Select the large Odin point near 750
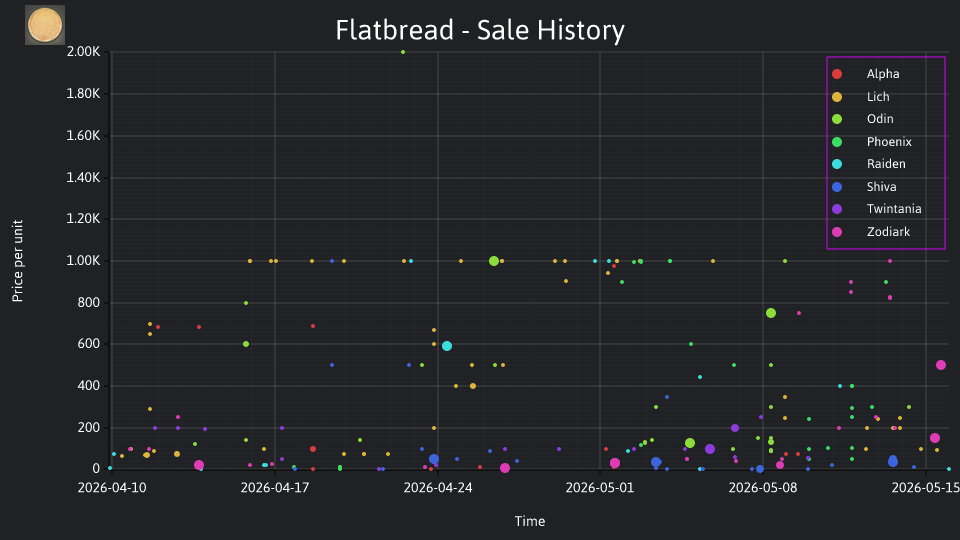Image resolution: width=960 pixels, height=540 pixels. point(771,313)
